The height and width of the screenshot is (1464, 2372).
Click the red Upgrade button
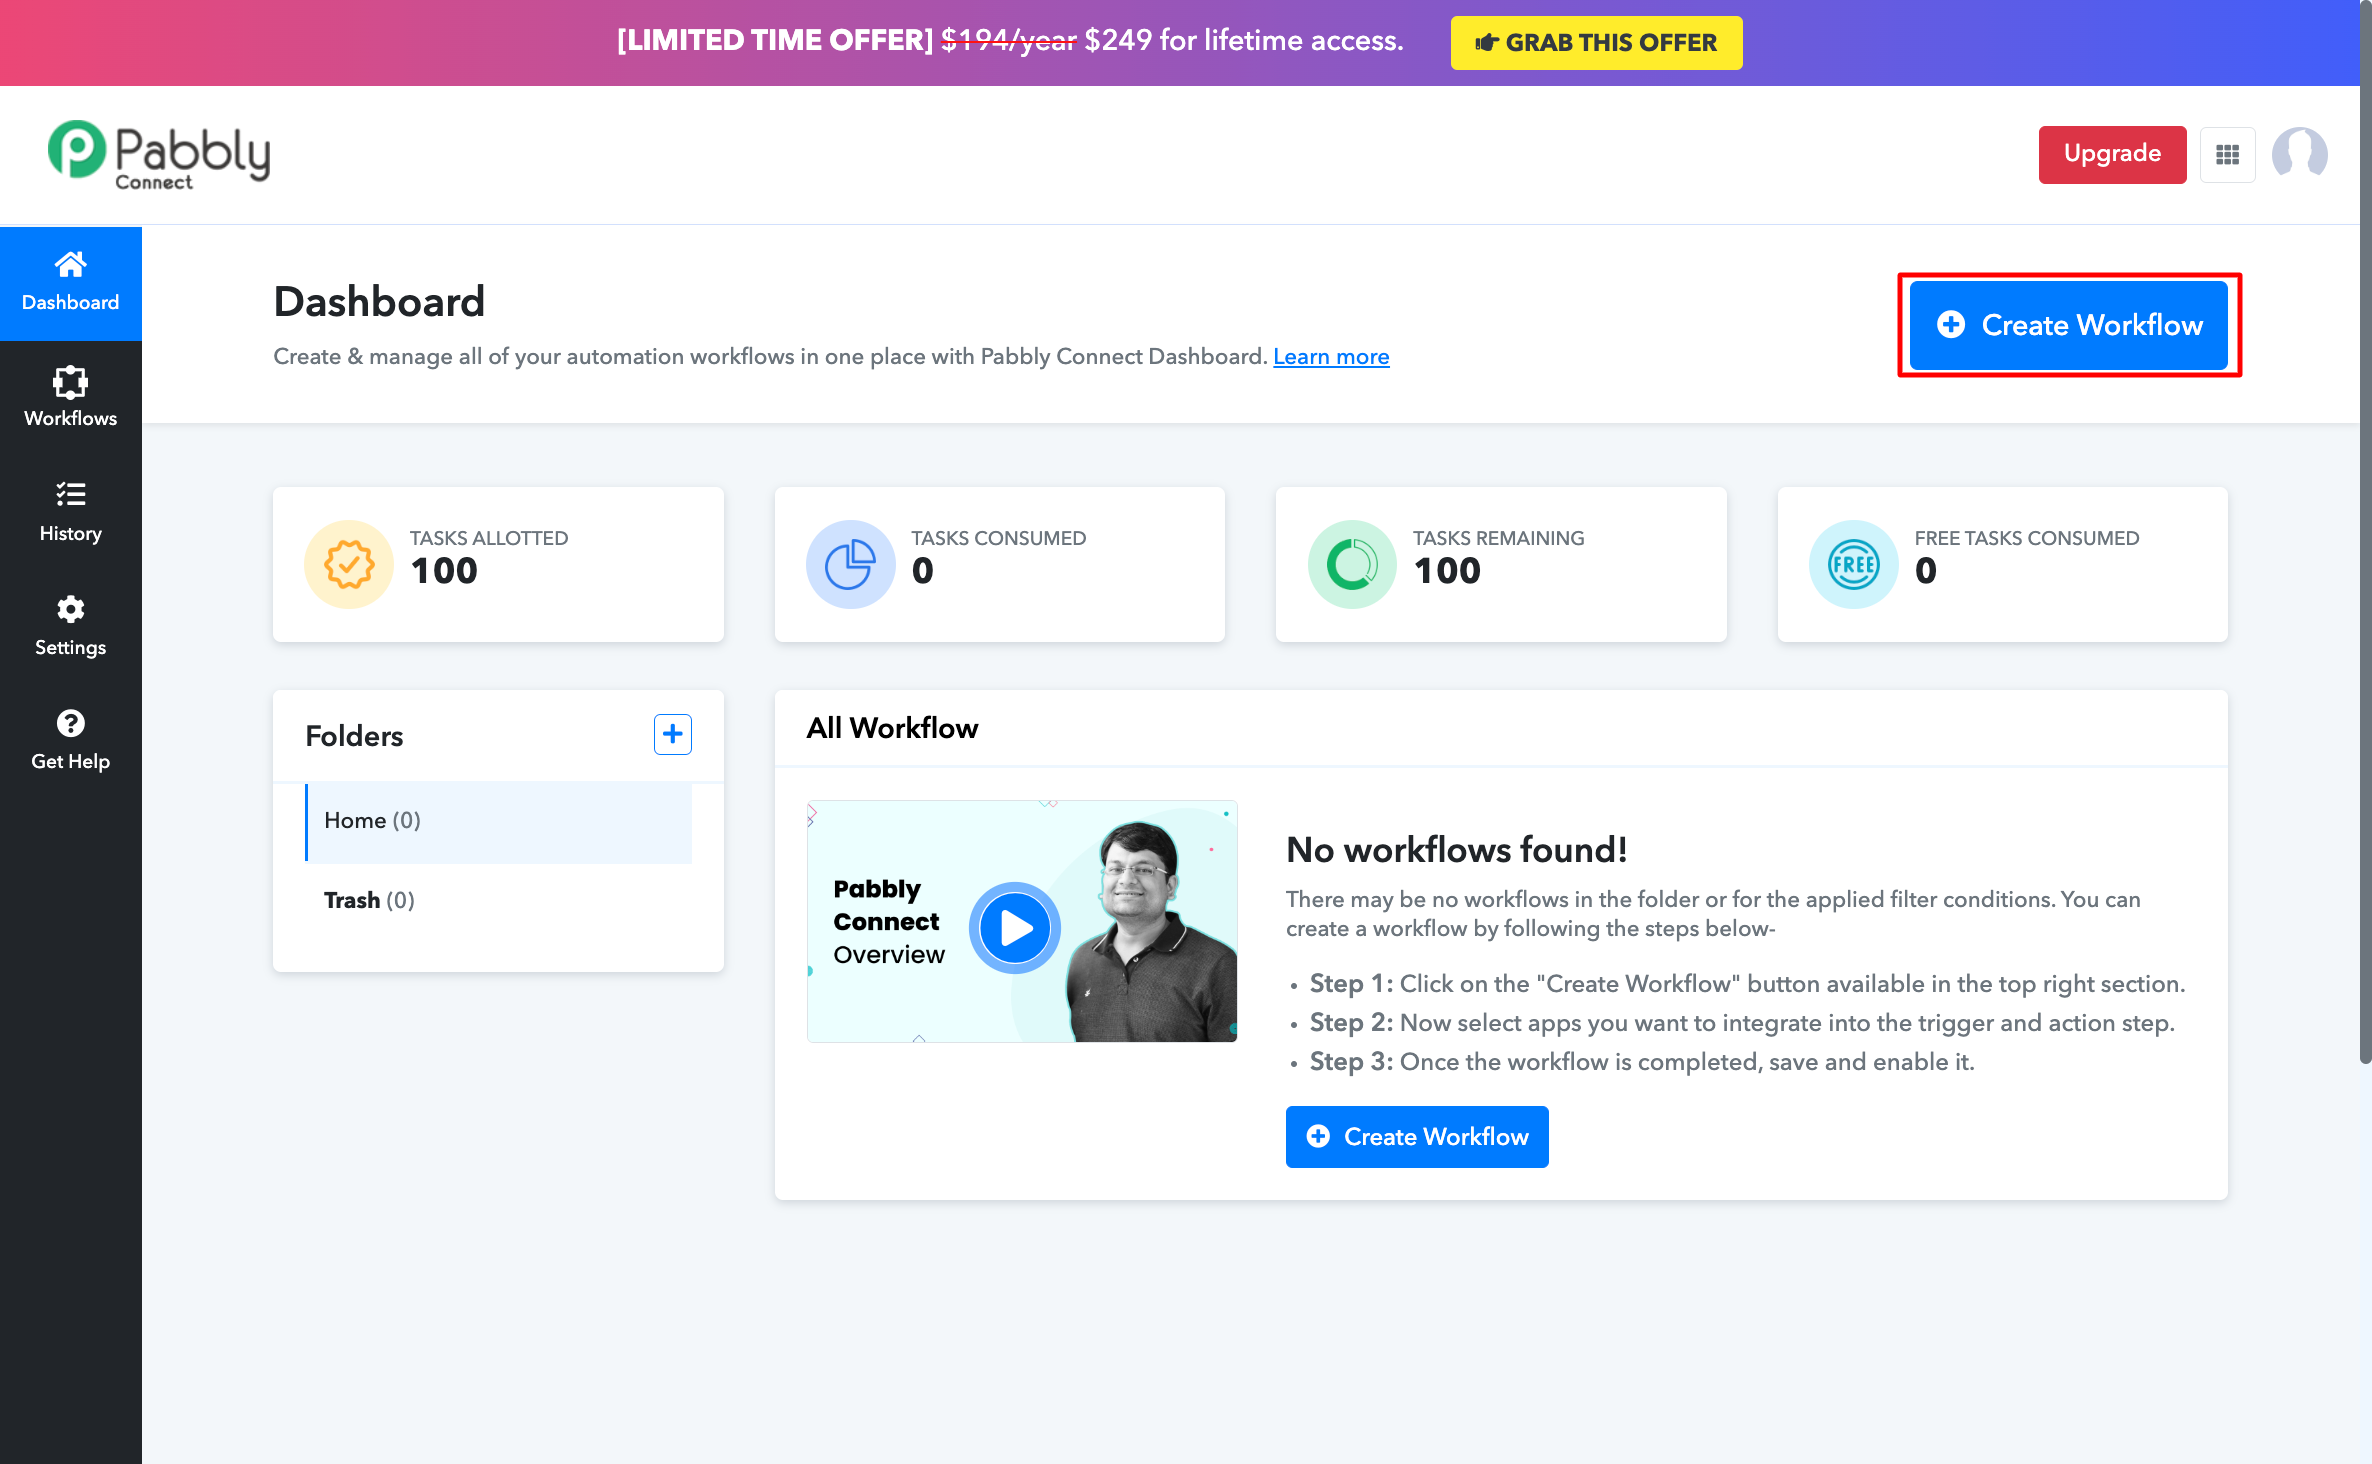[2112, 154]
